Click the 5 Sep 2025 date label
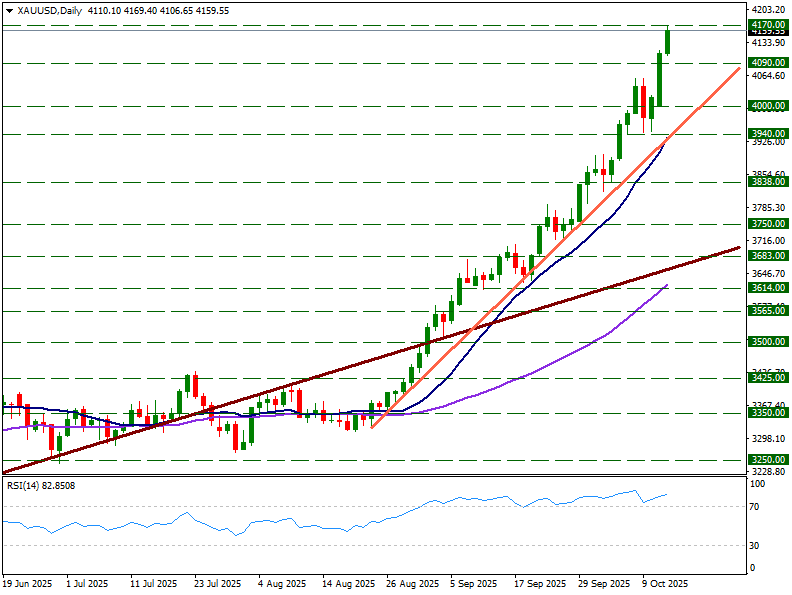The image size is (792, 595). point(473,582)
